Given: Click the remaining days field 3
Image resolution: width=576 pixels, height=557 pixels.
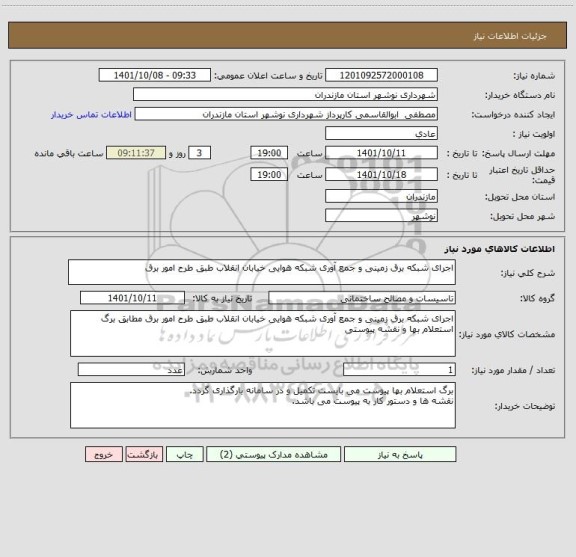Looking at the screenshot, I should (199, 153).
